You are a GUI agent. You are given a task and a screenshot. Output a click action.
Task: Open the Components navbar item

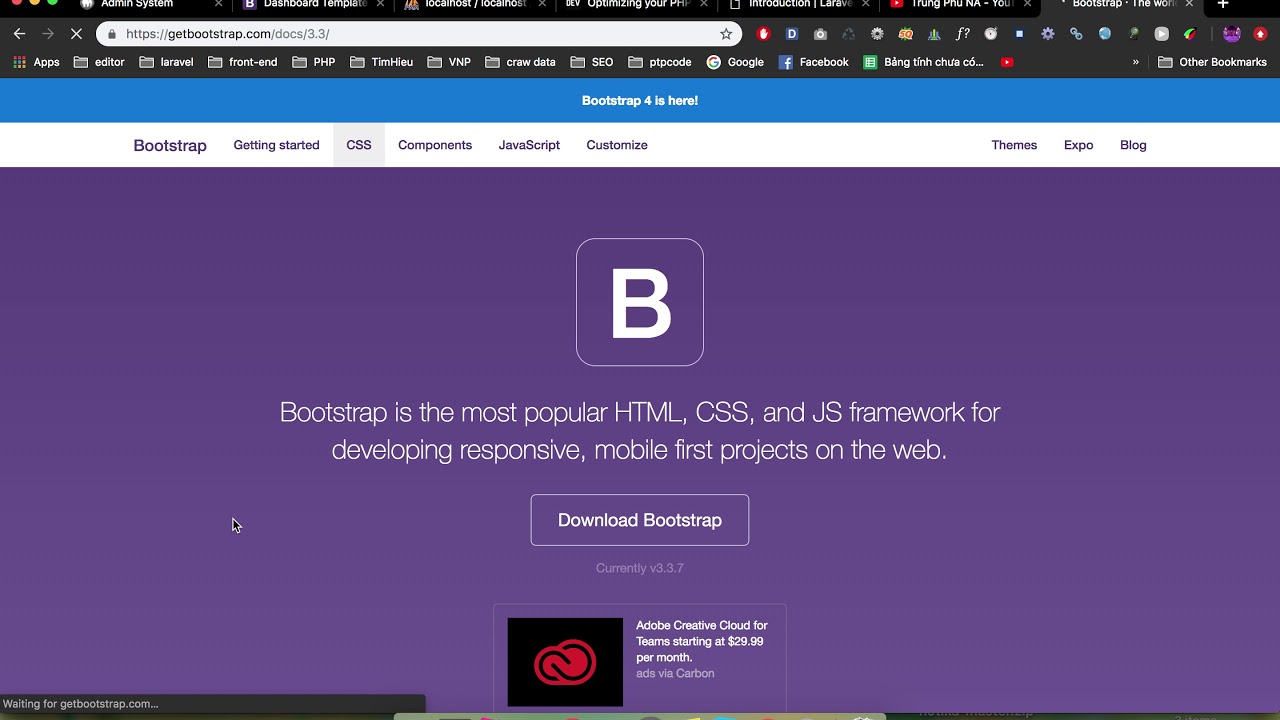click(435, 145)
